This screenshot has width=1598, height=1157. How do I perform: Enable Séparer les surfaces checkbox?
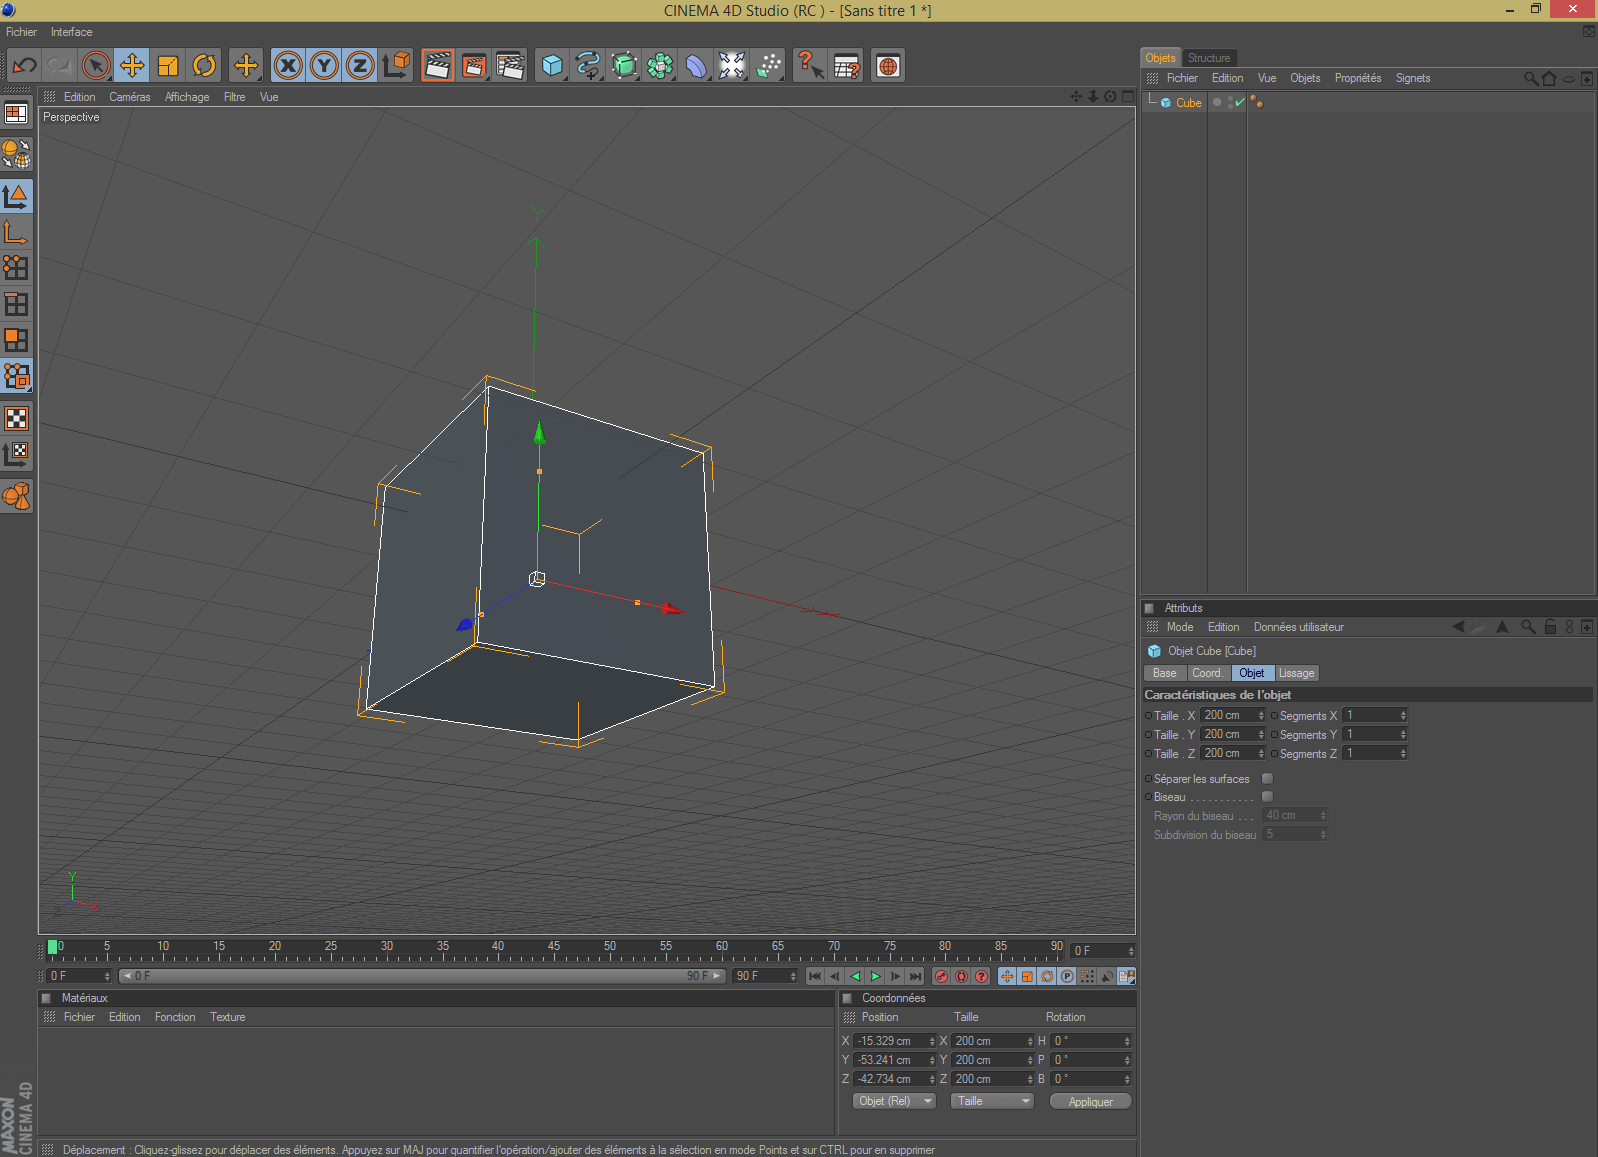[1267, 779]
